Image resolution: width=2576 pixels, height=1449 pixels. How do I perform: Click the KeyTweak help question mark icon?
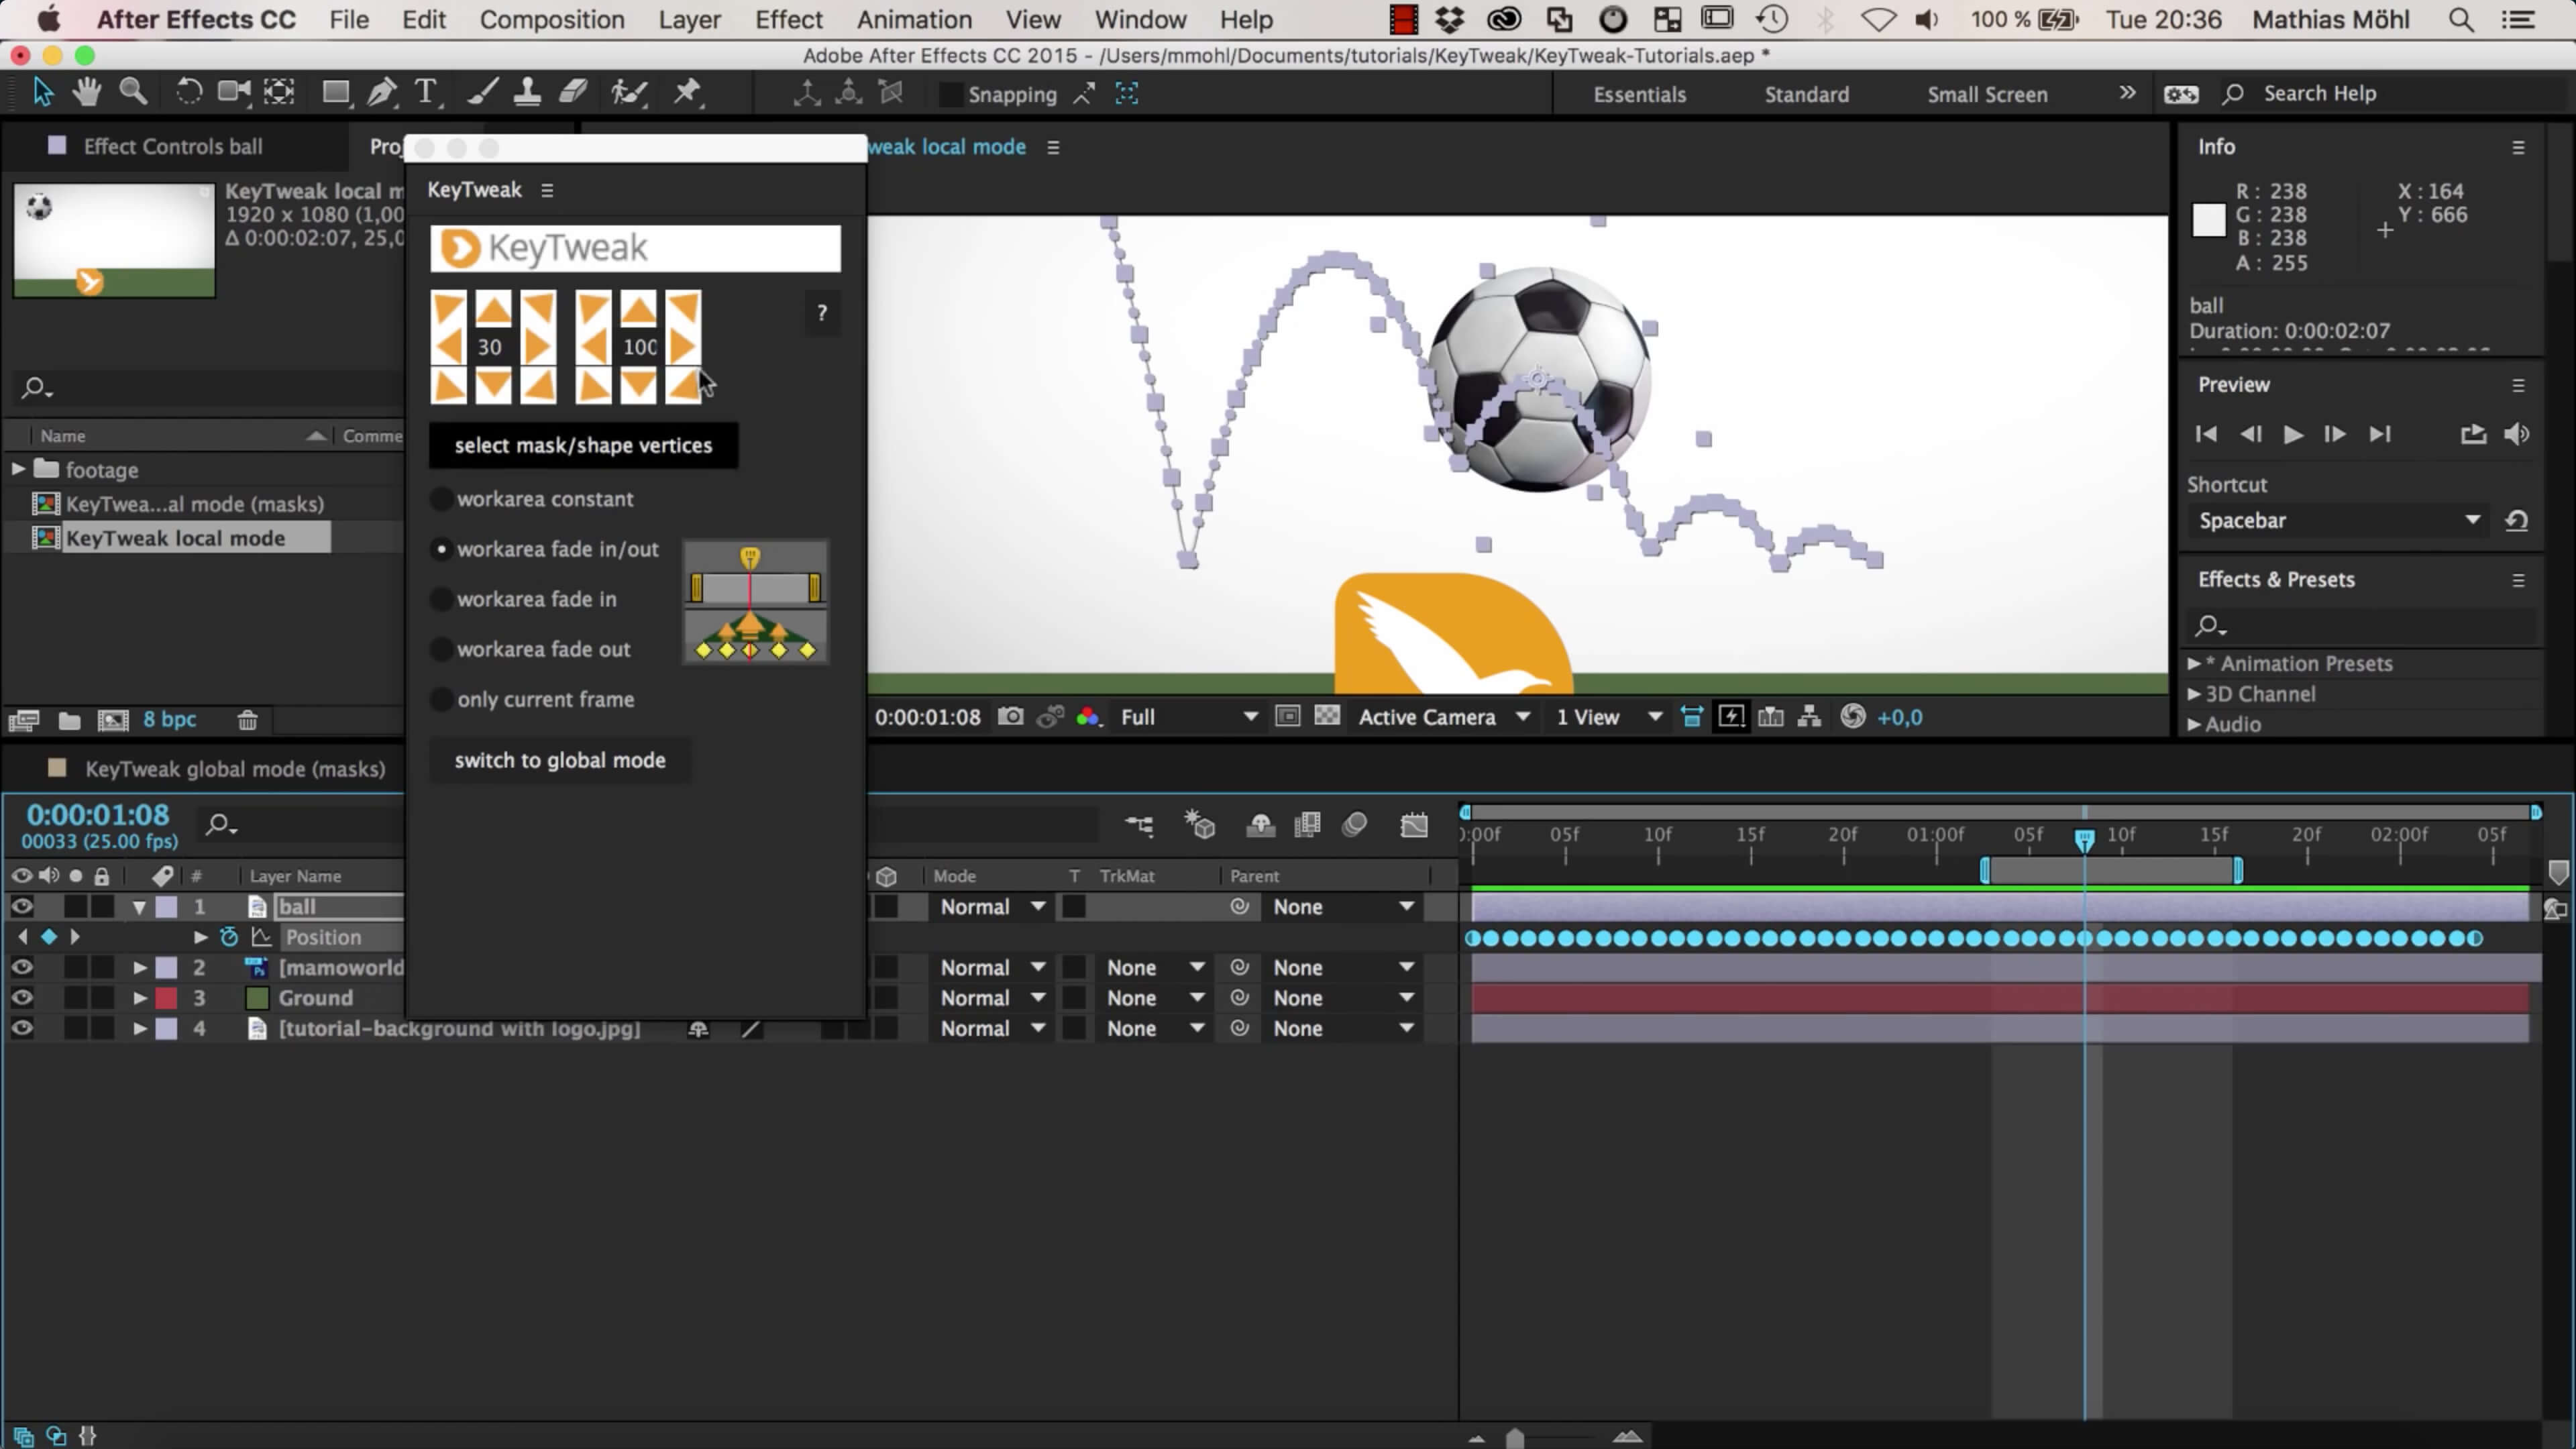pos(821,313)
